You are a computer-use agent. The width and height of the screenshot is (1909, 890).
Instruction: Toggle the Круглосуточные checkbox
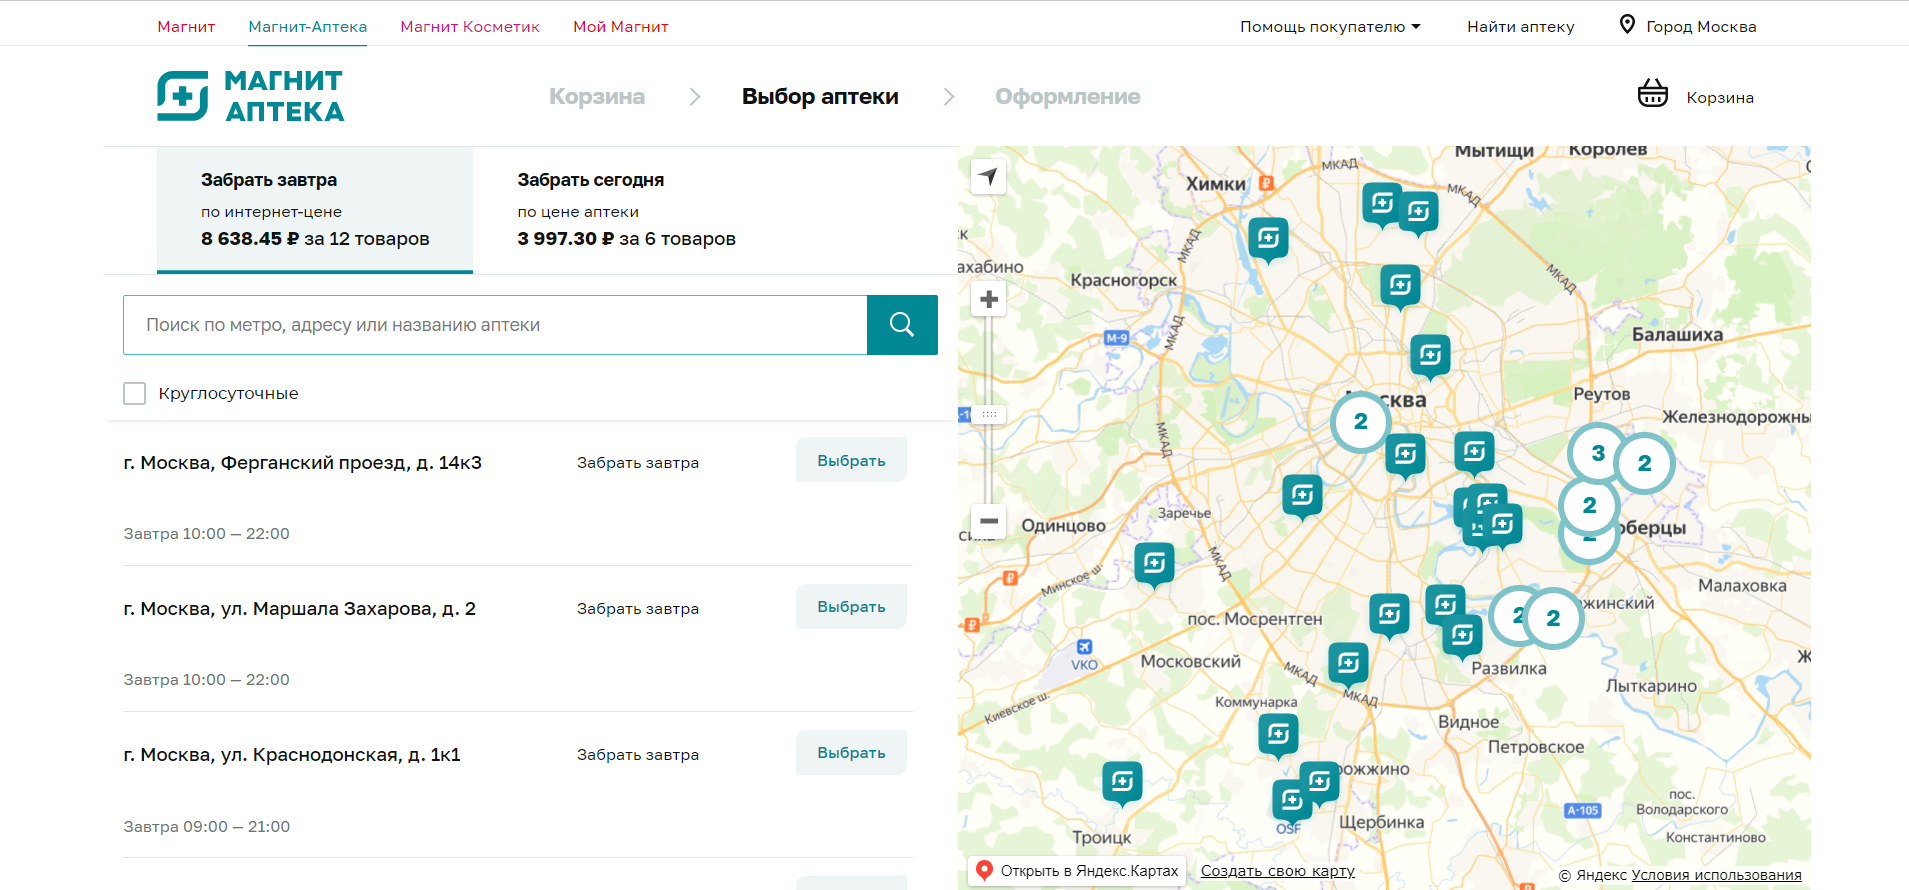point(135,393)
